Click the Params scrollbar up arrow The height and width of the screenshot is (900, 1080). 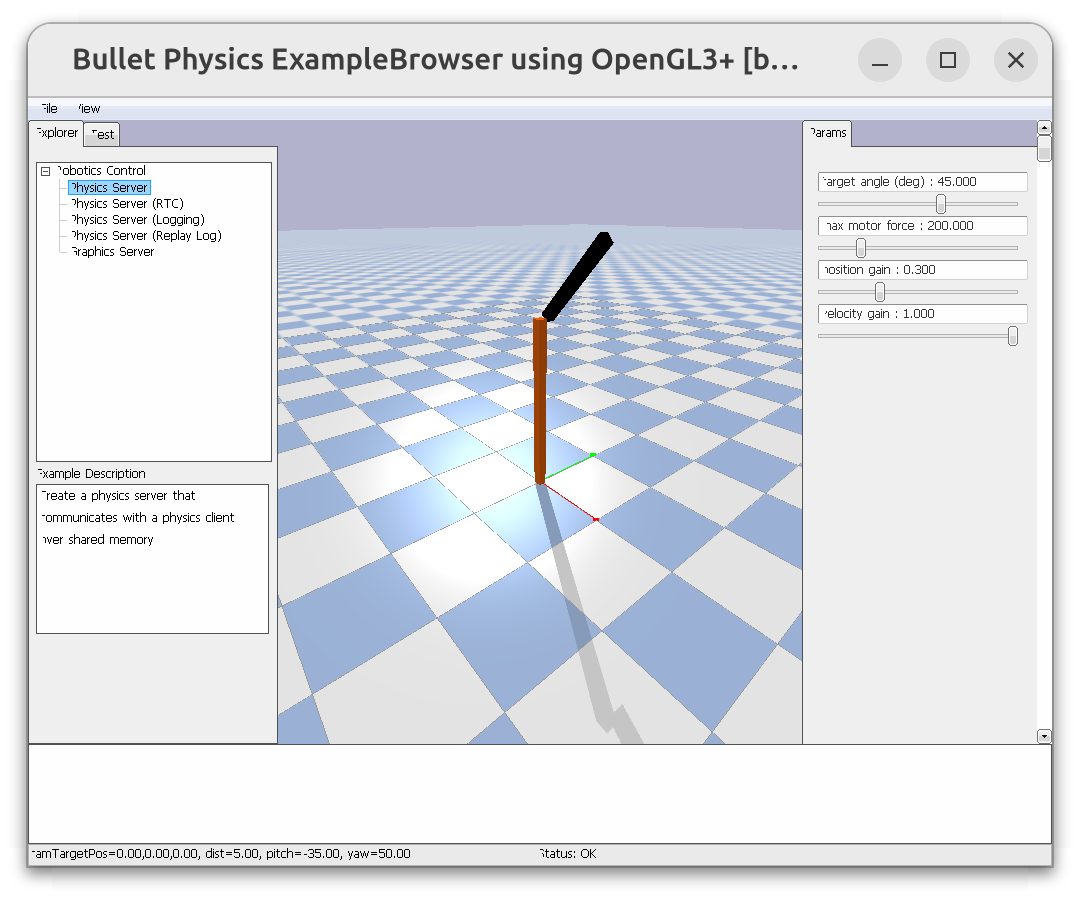coord(1044,128)
